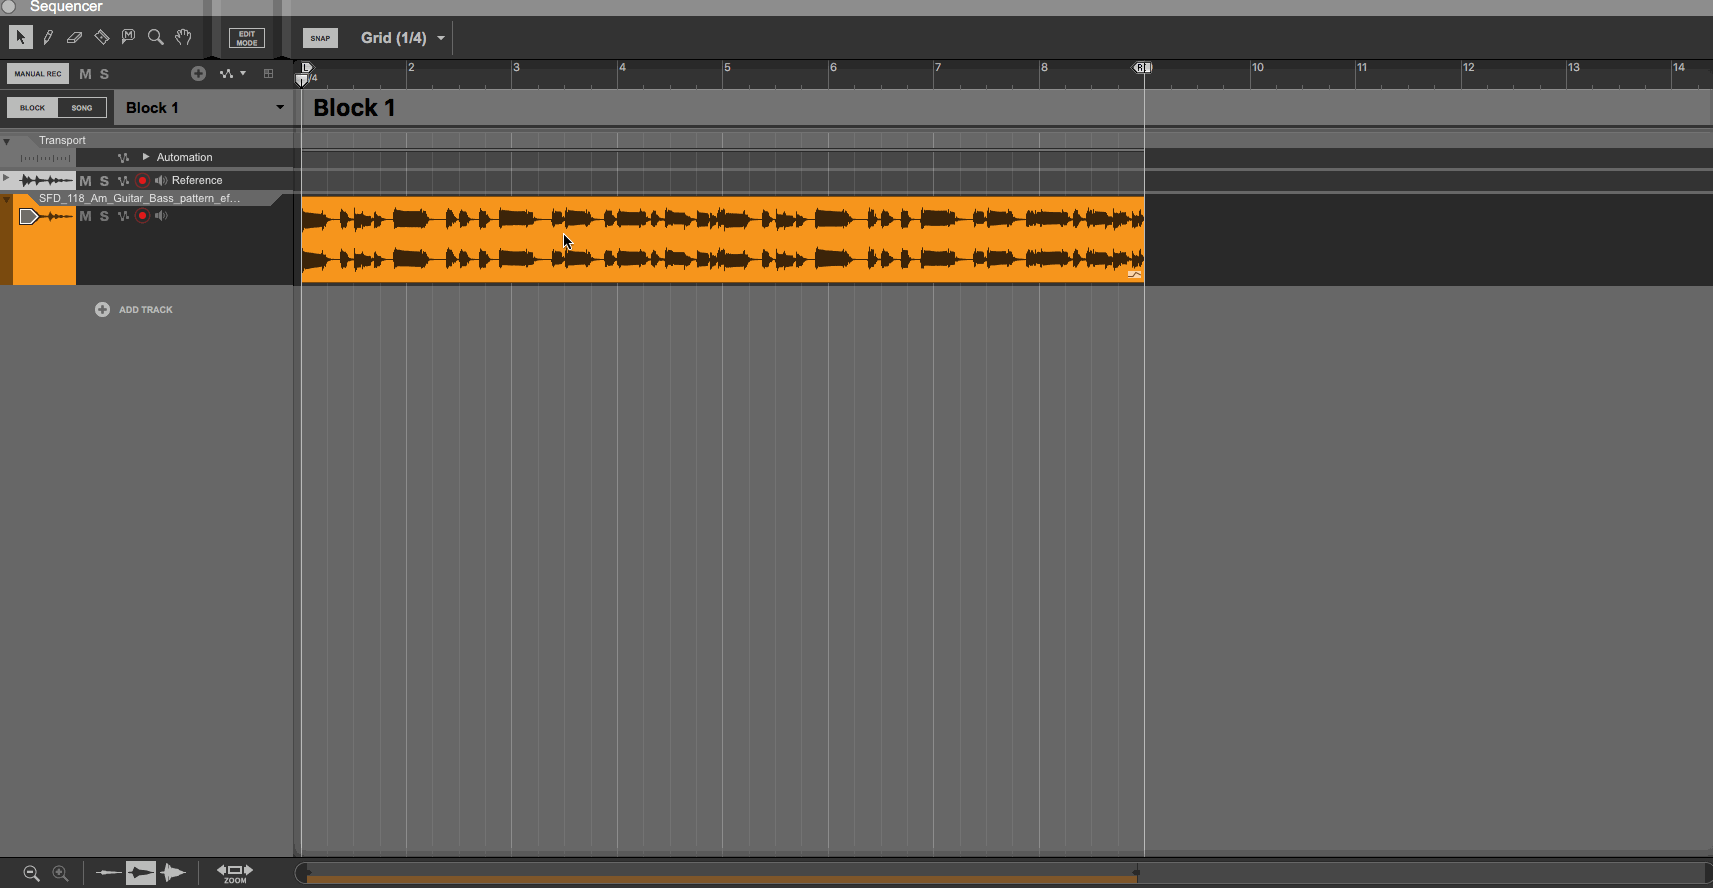Click the horizontal scrollbar at the bottom
The width and height of the screenshot is (1713, 888).
(1003, 873)
